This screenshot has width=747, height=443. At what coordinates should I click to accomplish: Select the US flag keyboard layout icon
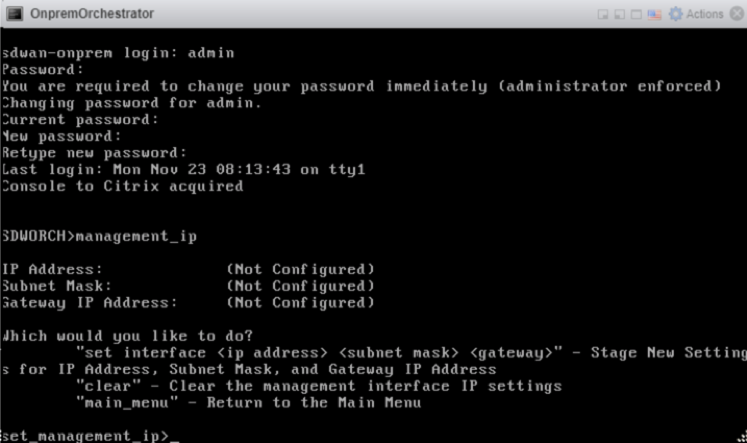(654, 14)
